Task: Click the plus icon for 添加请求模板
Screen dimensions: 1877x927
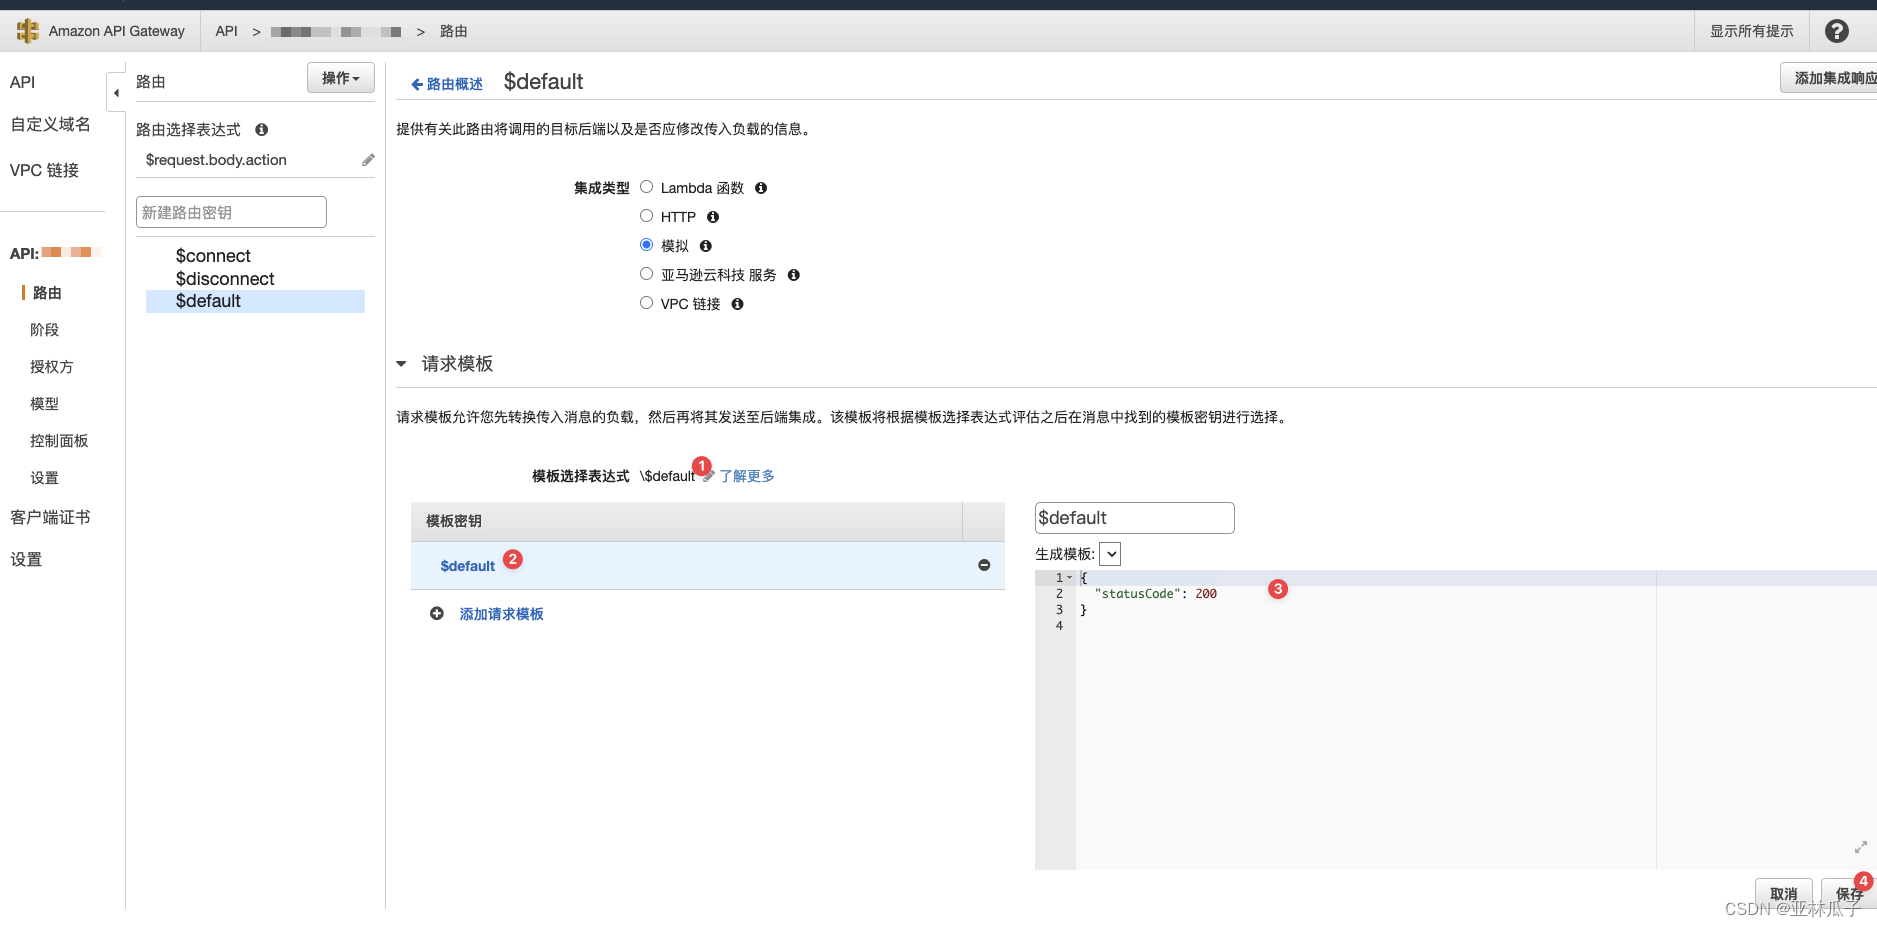Action: pos(437,614)
